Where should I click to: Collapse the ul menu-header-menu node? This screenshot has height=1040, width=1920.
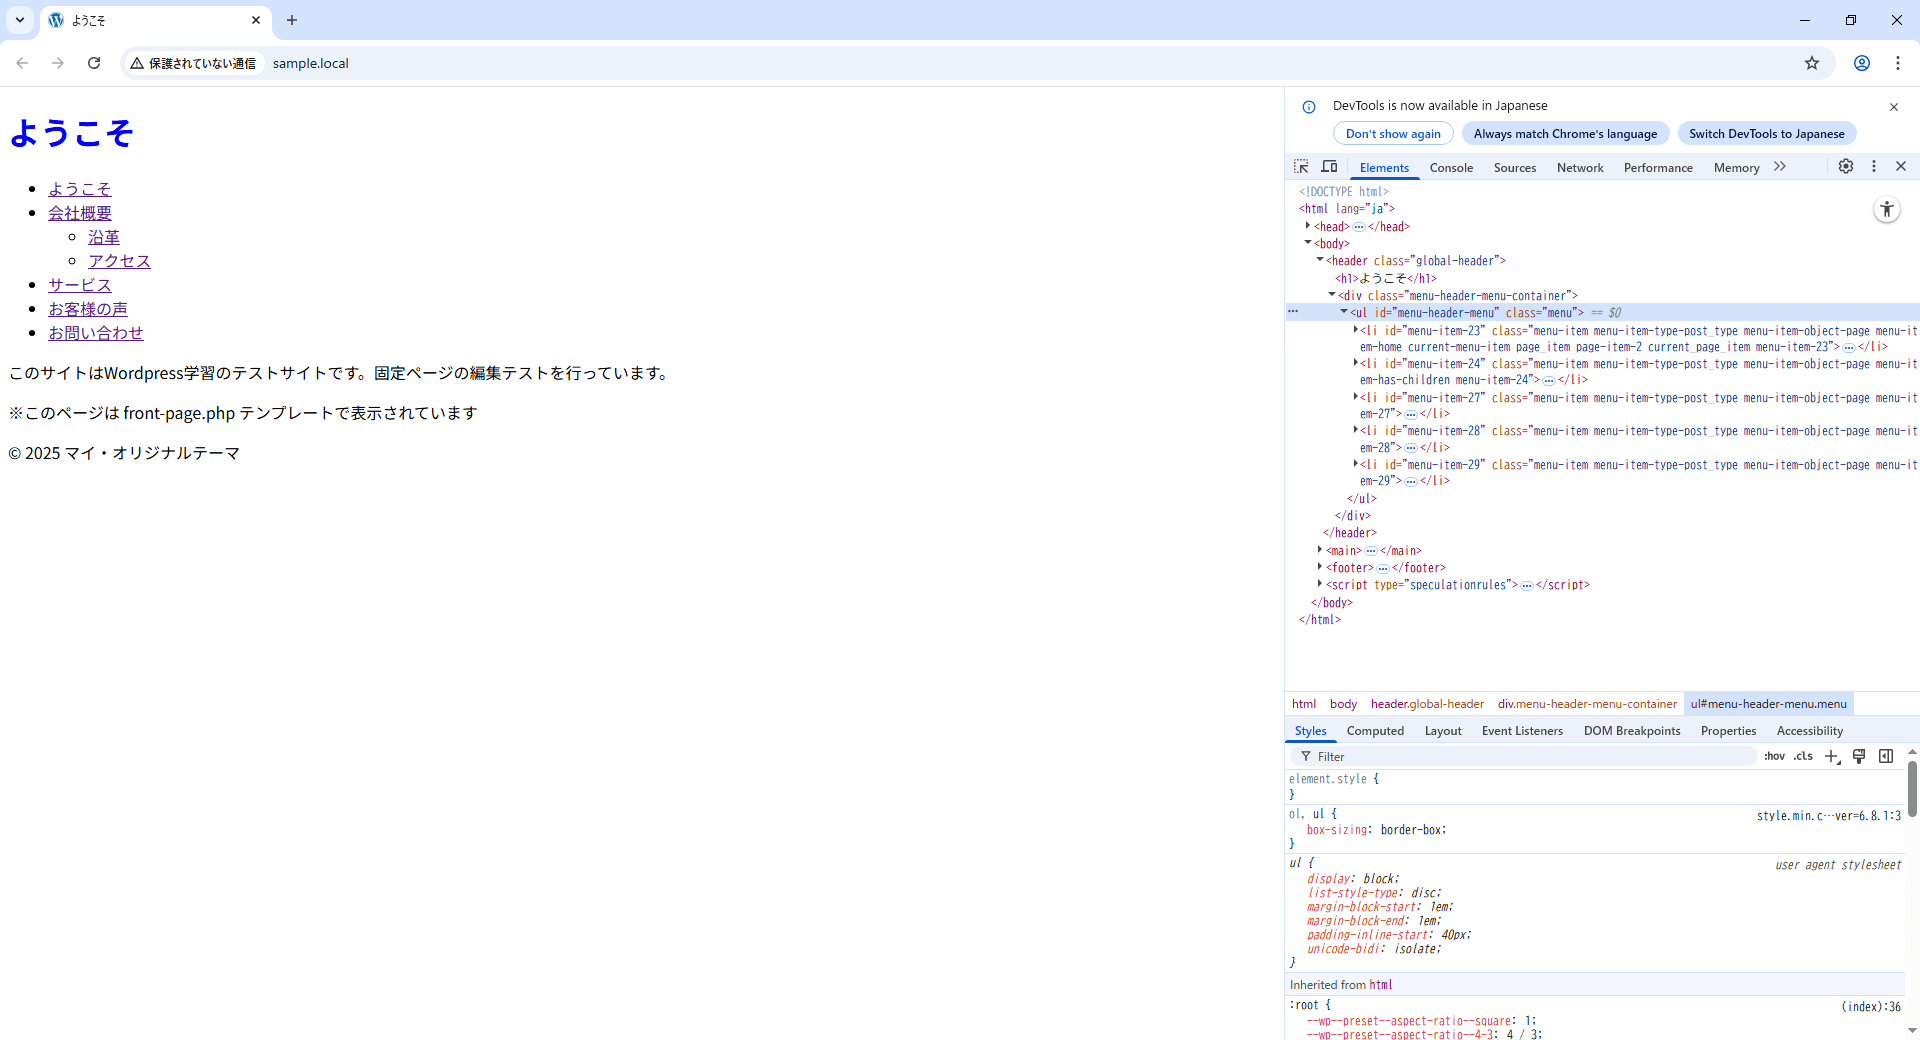pyautogui.click(x=1344, y=312)
